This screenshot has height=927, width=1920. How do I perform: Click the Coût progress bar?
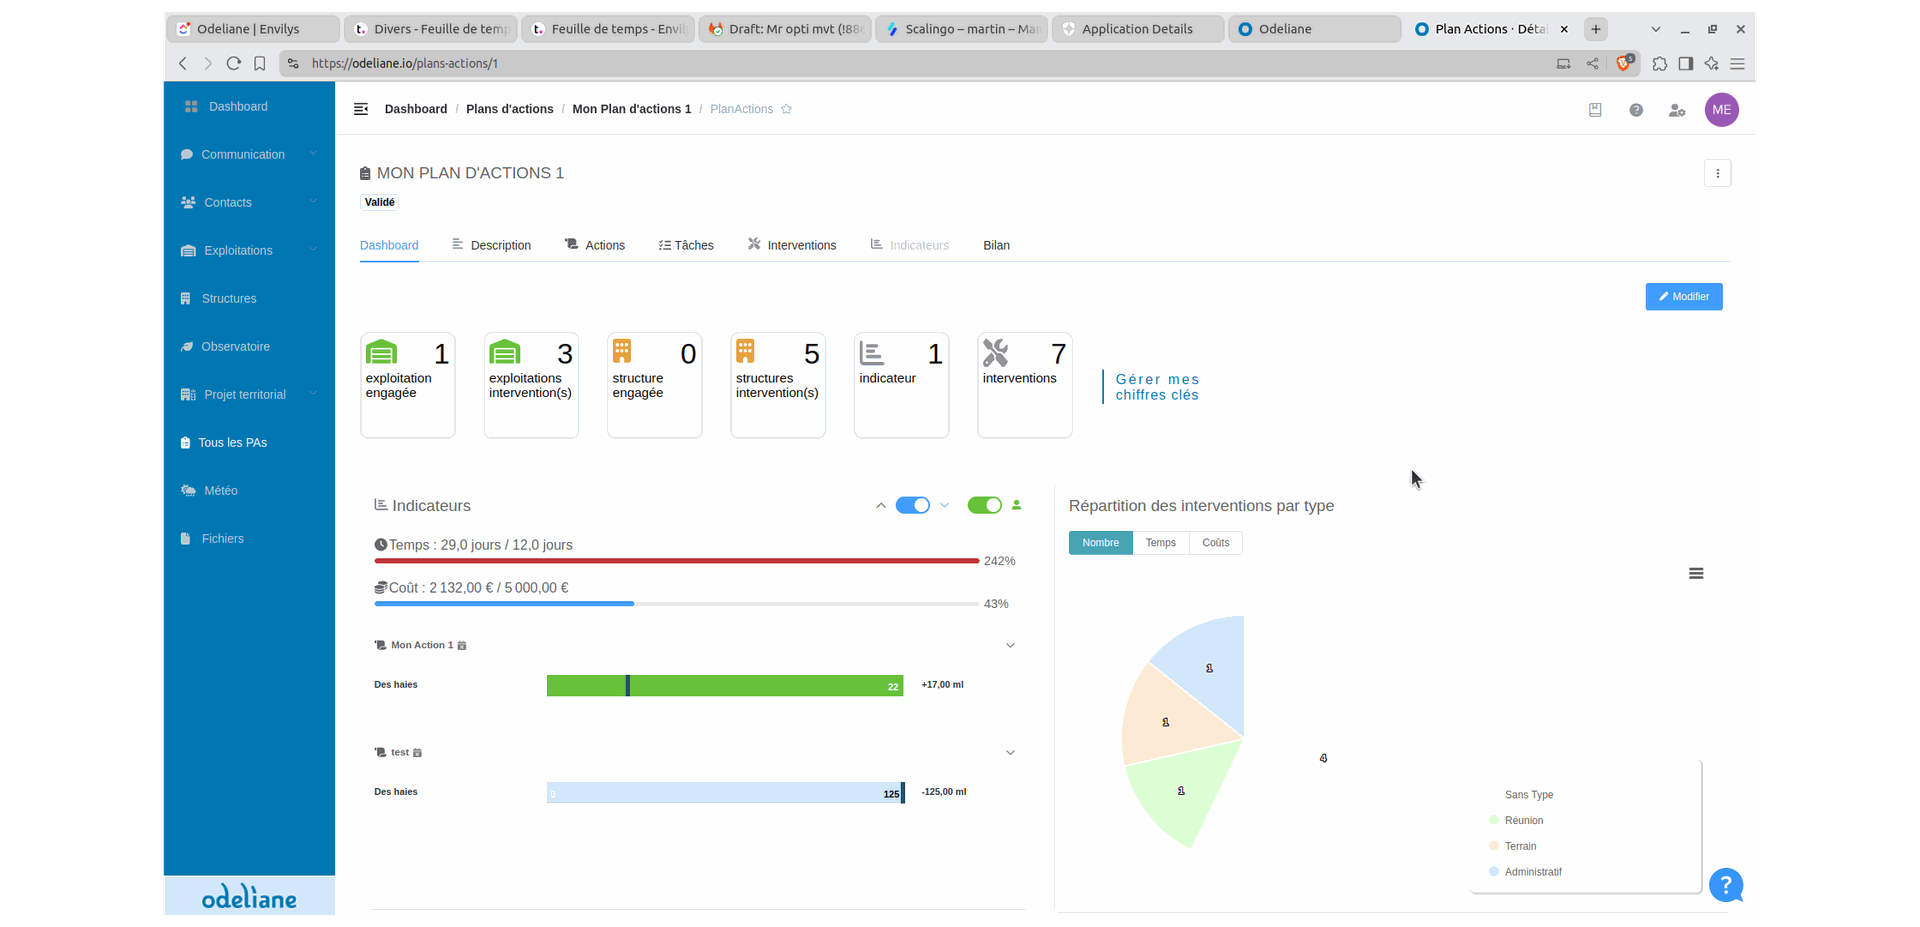(676, 604)
